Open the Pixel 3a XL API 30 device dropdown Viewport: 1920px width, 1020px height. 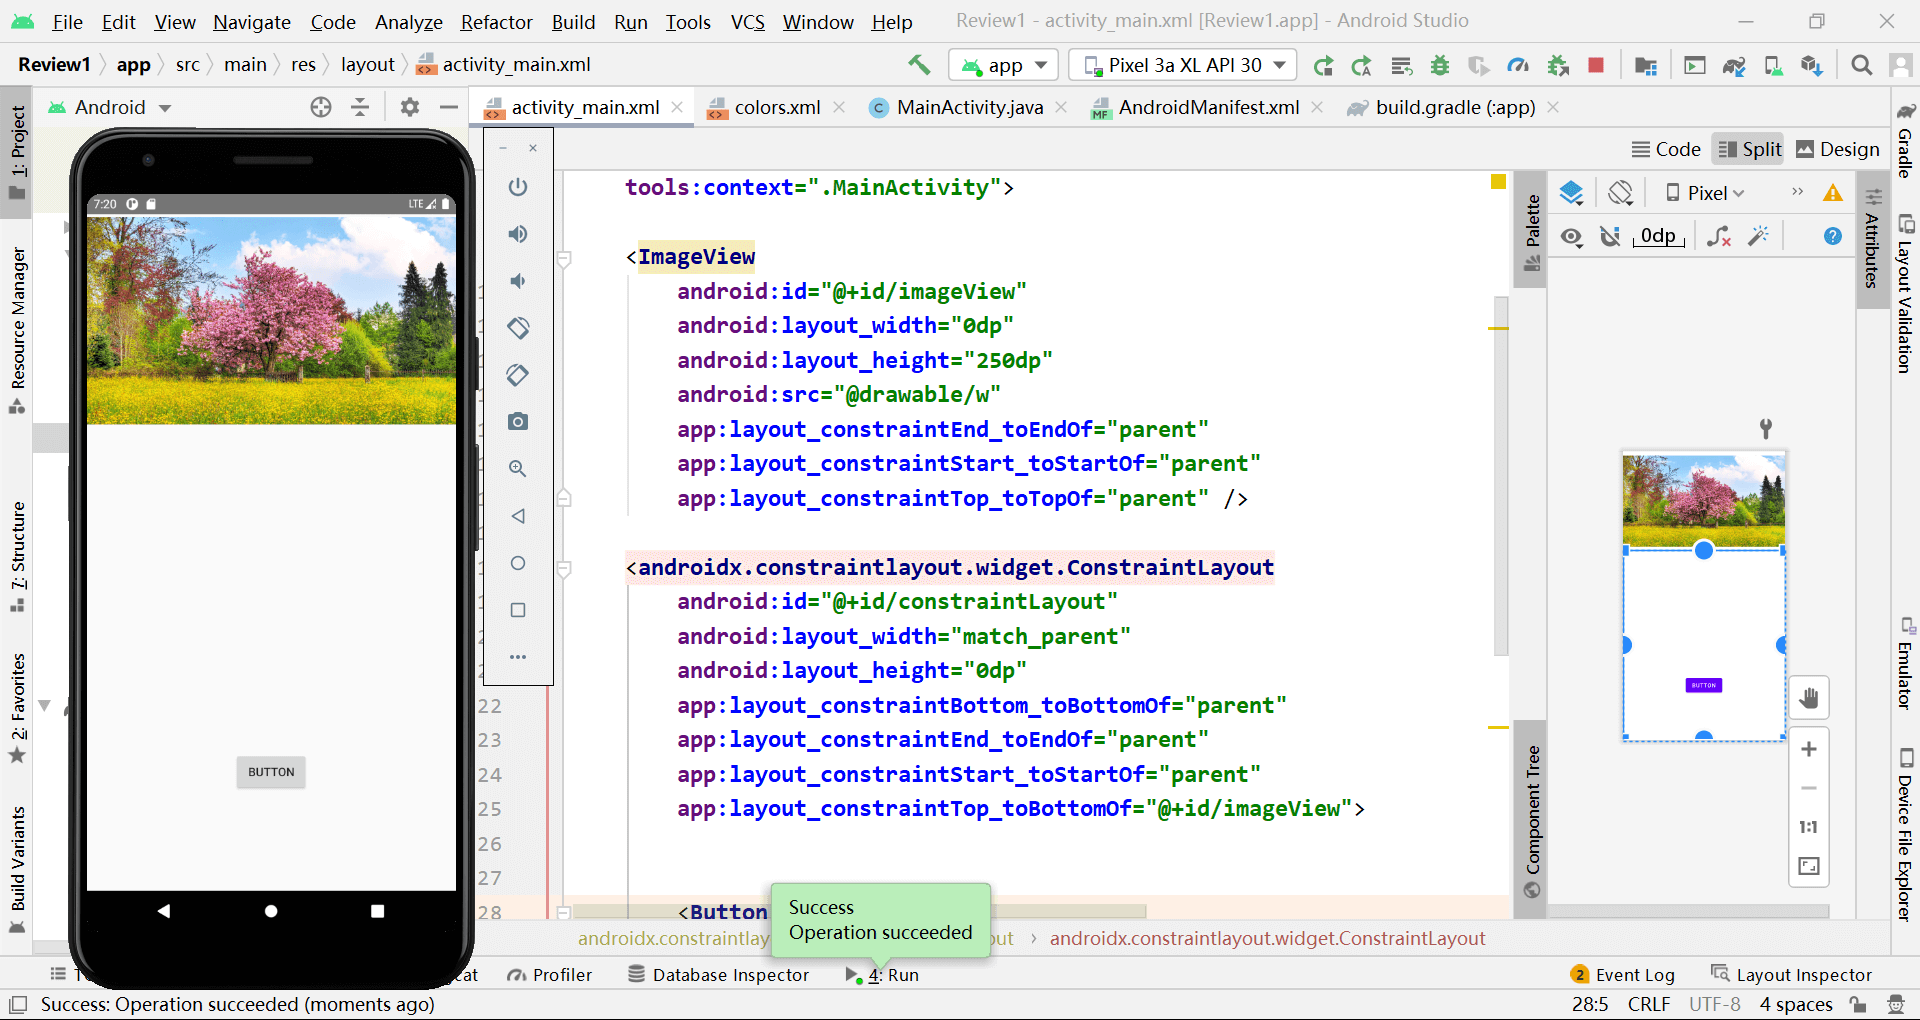1183,65
